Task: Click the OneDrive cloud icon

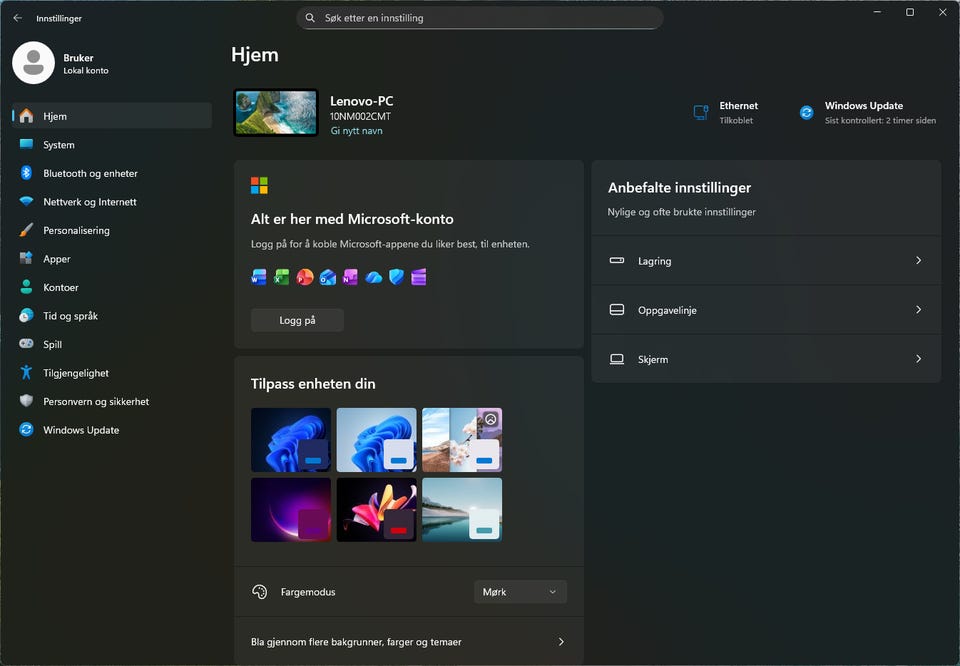Action: point(373,278)
